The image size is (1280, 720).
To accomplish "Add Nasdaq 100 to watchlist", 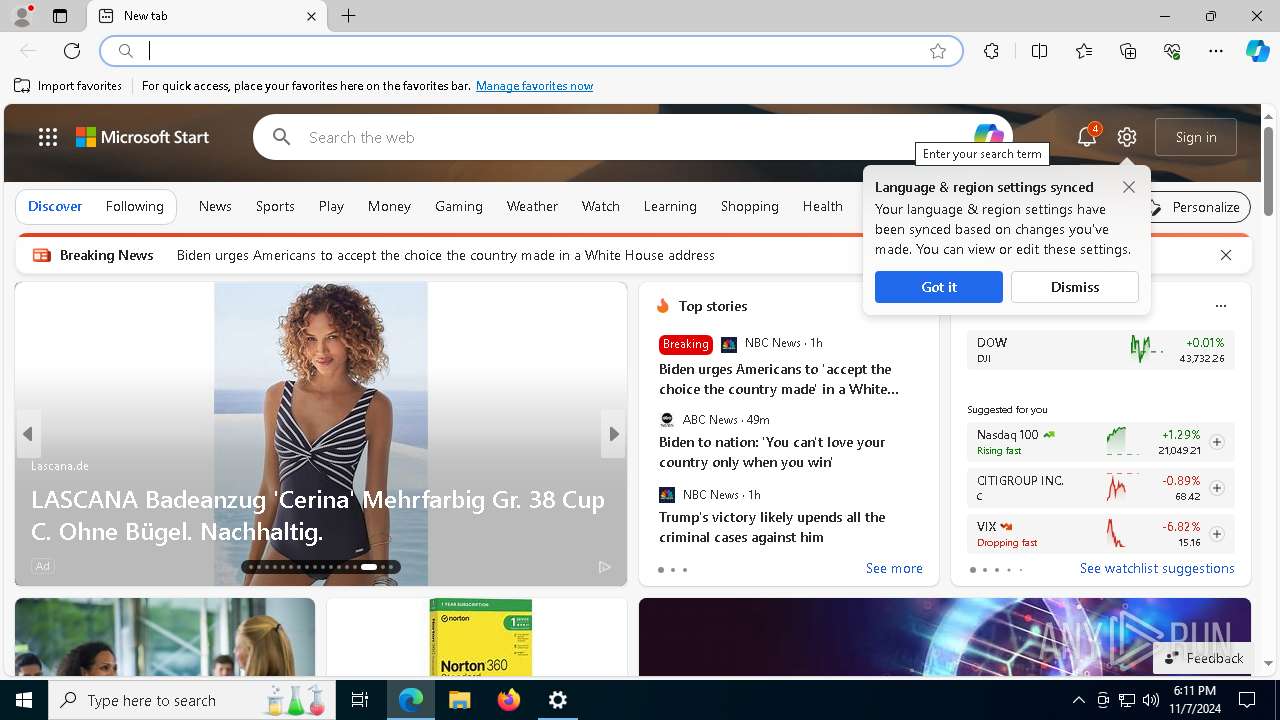I will click(1217, 442).
